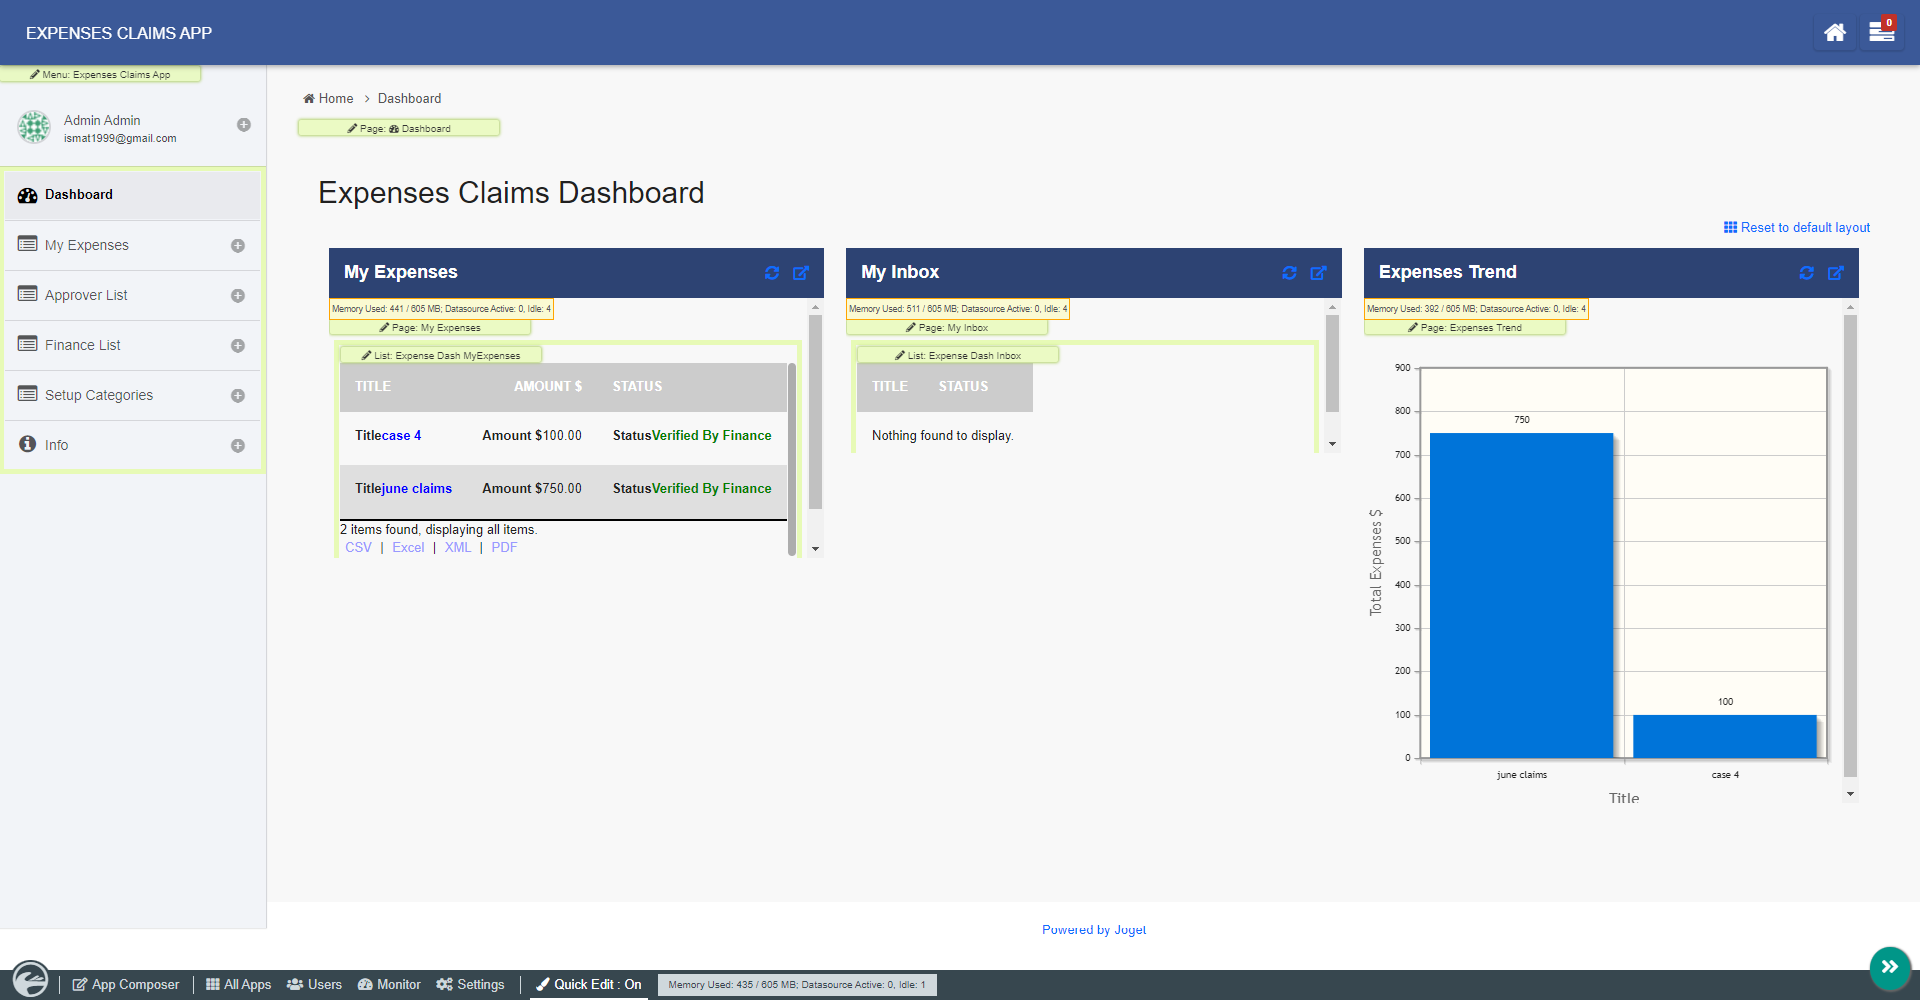Edit the Page: Dashboard quick-edit tag
The width and height of the screenshot is (1920, 1000).
(399, 129)
